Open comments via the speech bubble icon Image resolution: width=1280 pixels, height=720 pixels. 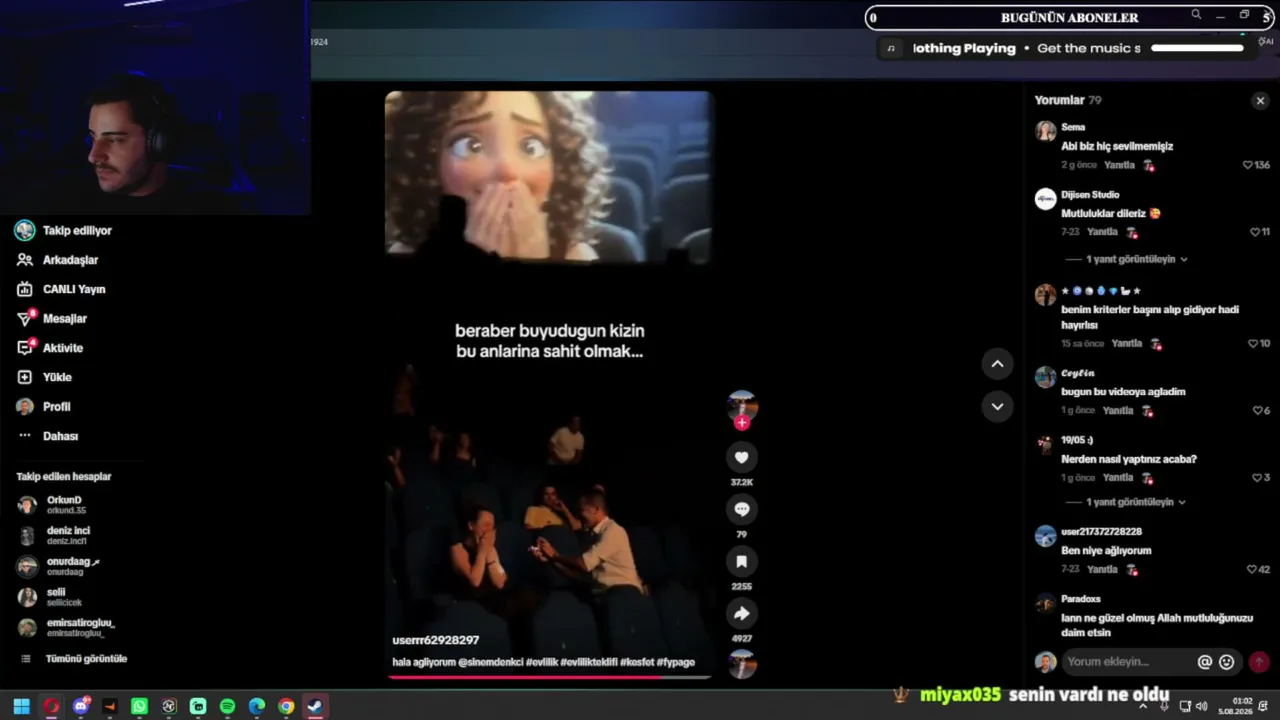click(741, 509)
